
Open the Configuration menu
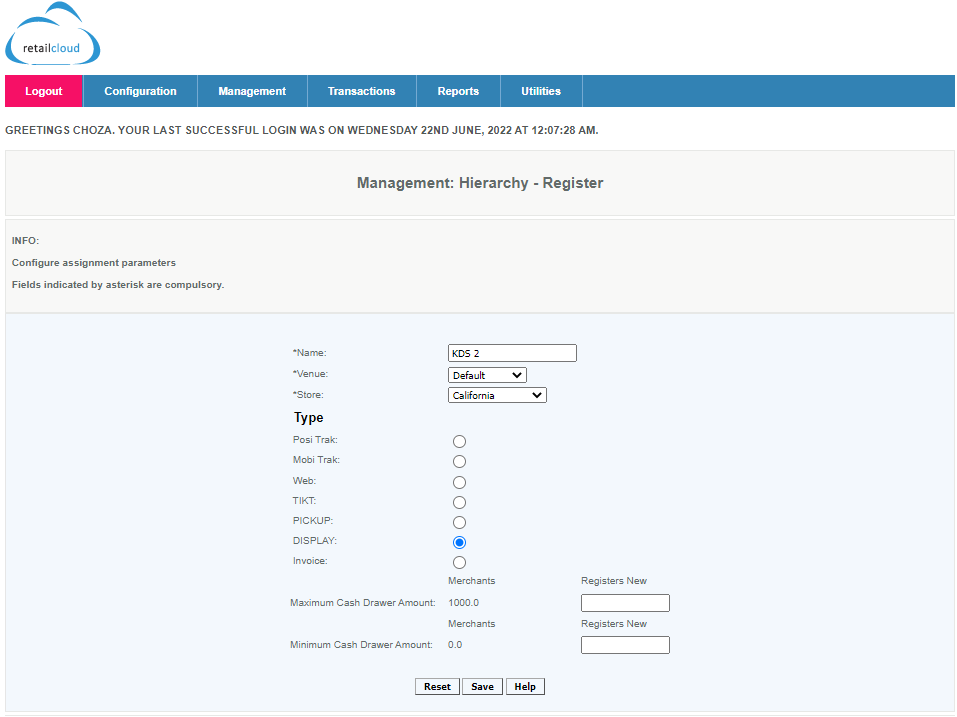pyautogui.click(x=140, y=91)
